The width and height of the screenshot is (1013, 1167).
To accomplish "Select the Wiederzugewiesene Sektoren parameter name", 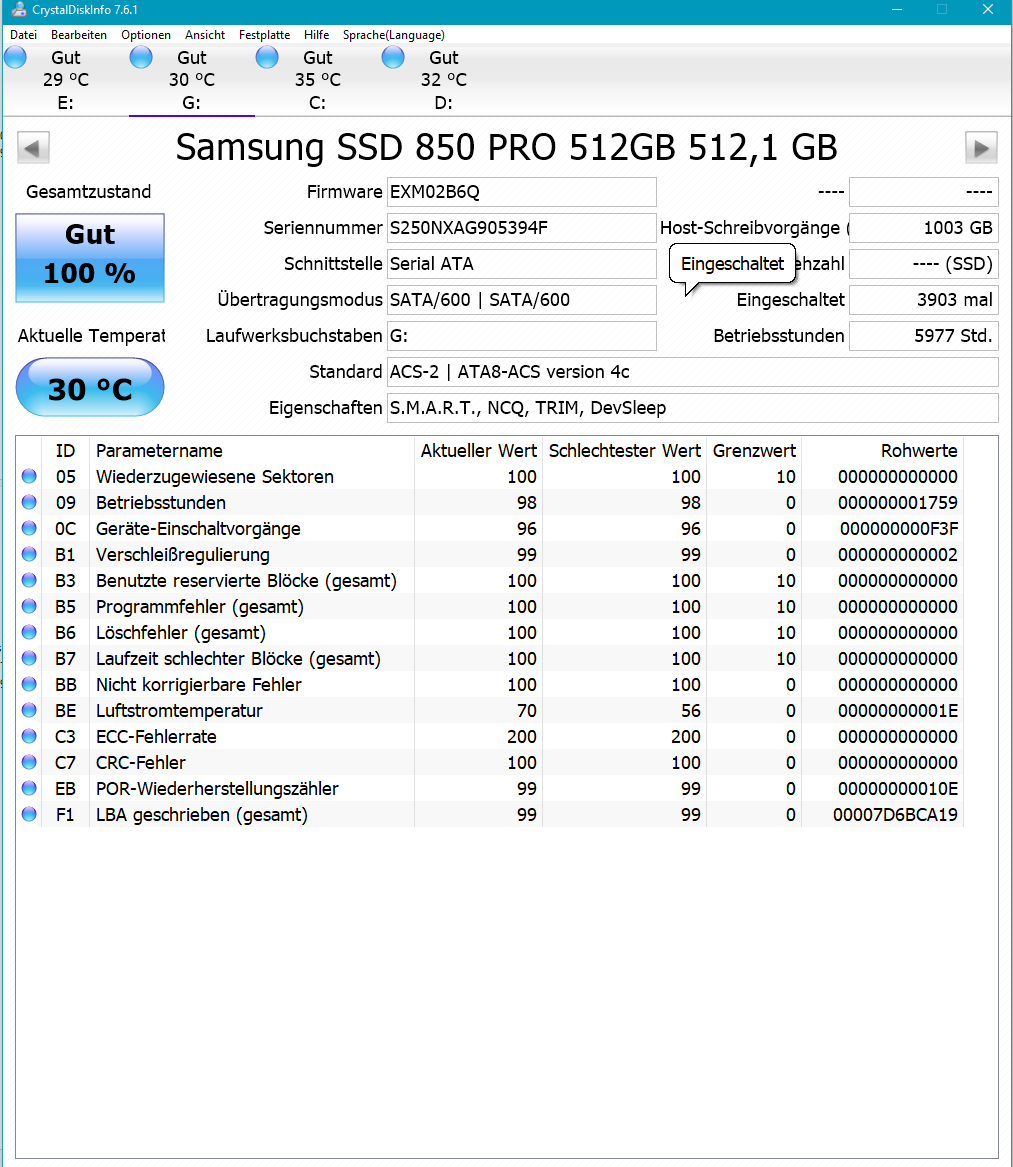I will pos(214,477).
